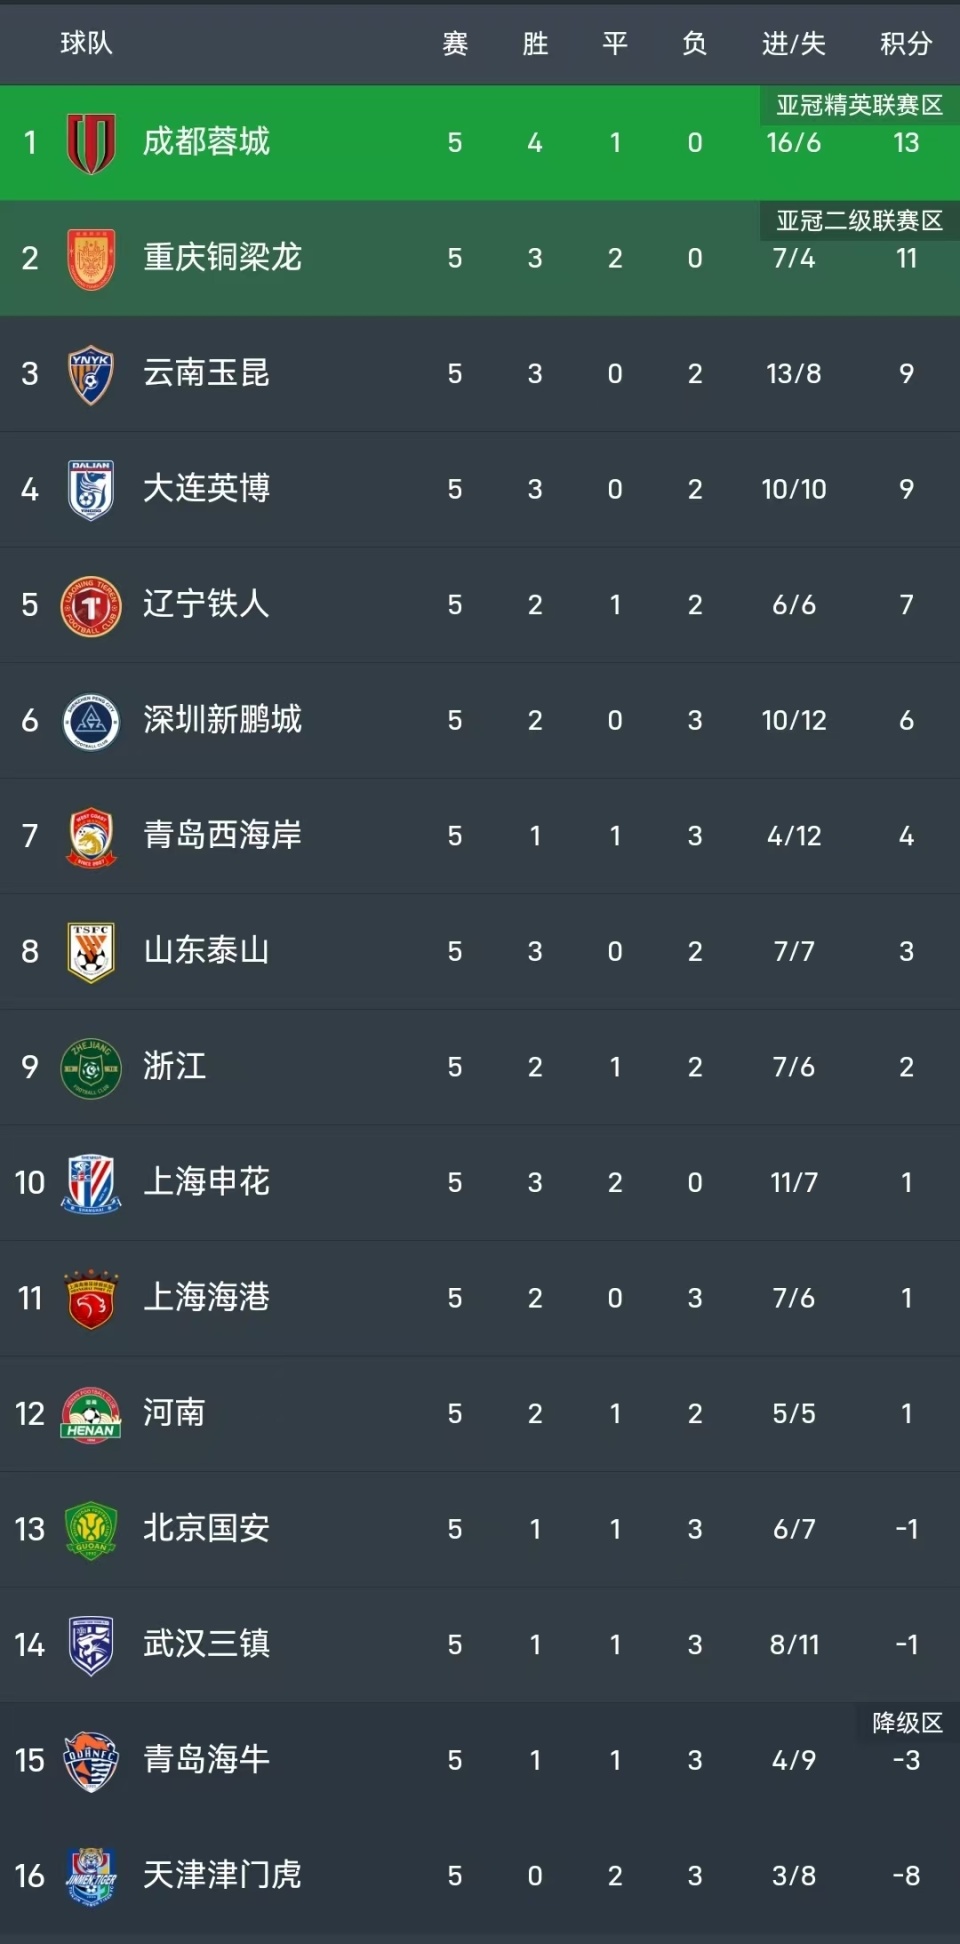Viewport: 960px width, 1944px height.
Task: Open the Shanghai Shenhua (上海申花) crest
Action: [x=91, y=1183]
